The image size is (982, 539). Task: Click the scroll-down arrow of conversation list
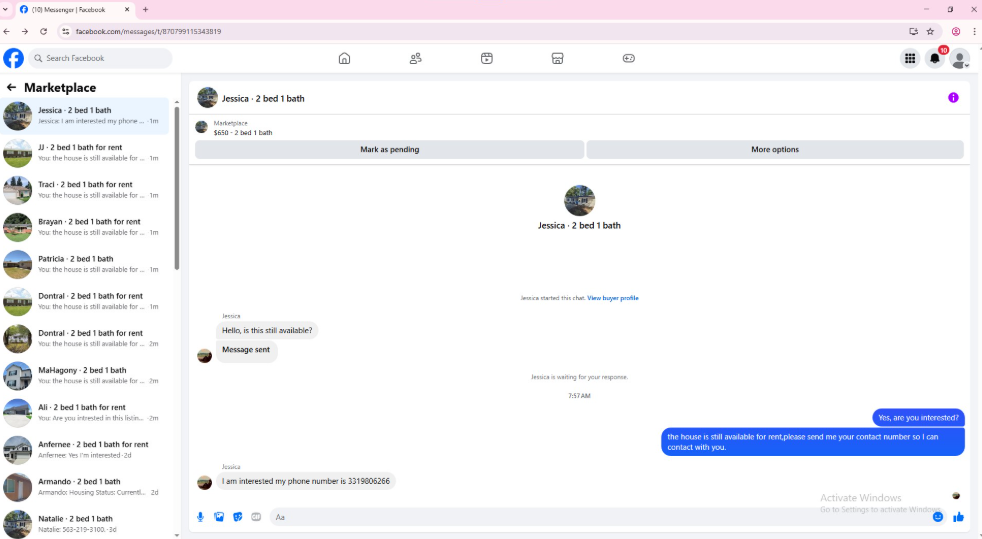pyautogui.click(x=177, y=535)
